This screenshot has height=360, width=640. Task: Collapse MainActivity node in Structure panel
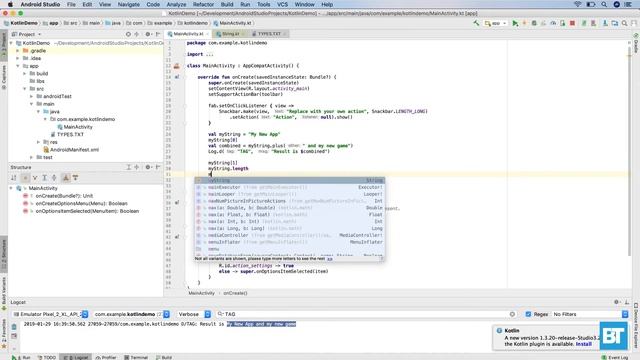point(11,188)
